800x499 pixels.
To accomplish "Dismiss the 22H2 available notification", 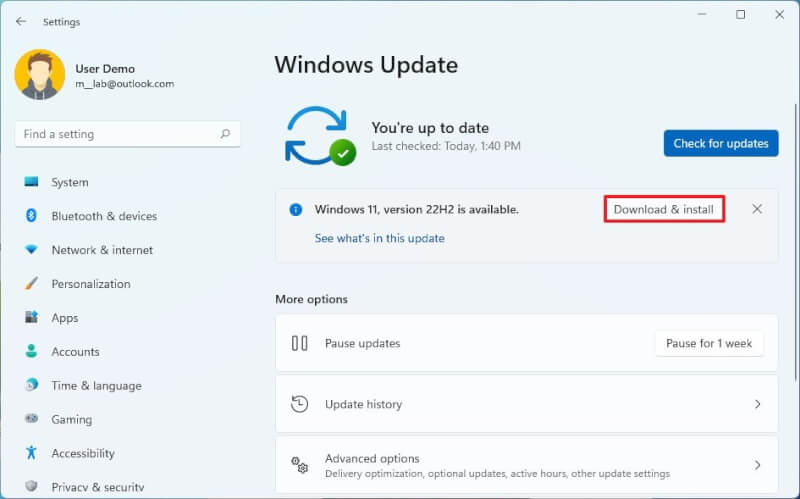I will click(x=757, y=209).
